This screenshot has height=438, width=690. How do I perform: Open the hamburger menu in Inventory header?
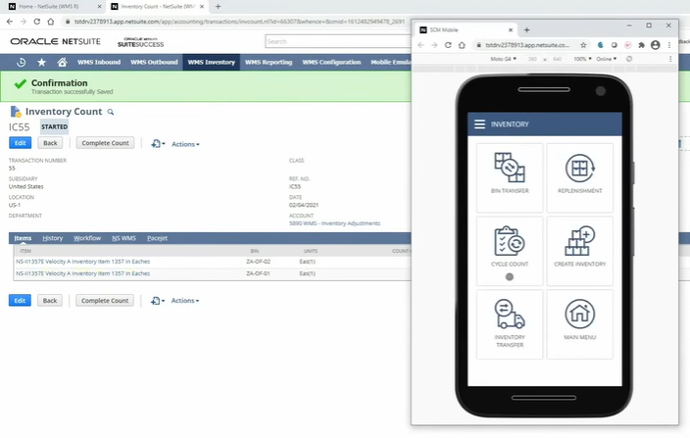pos(480,124)
